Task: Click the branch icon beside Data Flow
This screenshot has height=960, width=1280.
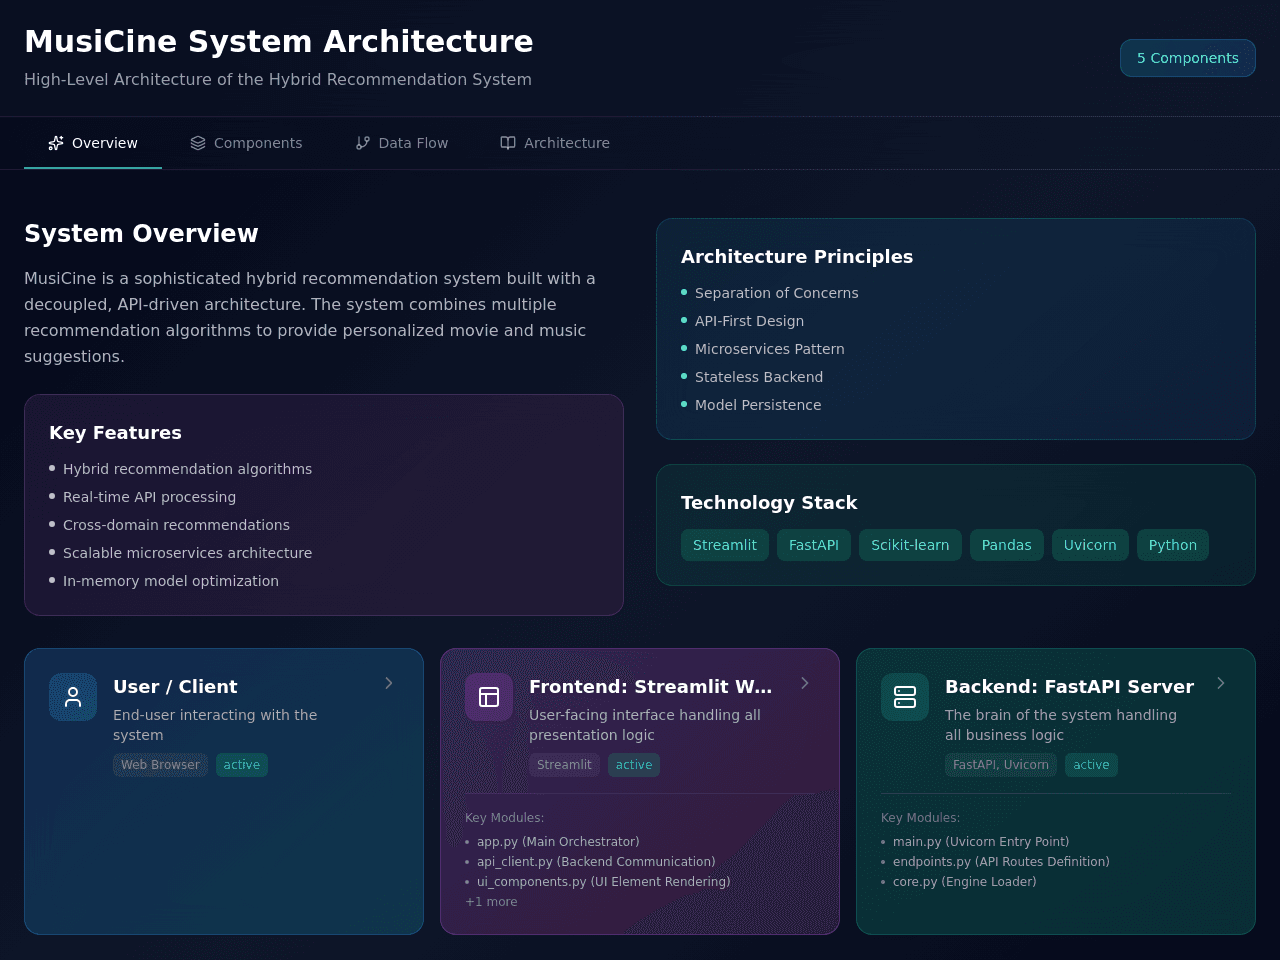Action: coord(363,143)
